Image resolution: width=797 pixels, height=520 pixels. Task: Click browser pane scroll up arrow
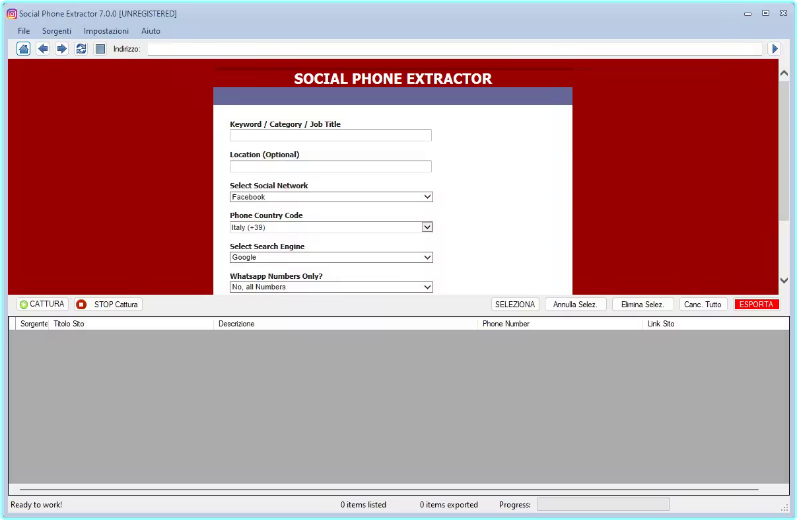coord(784,73)
